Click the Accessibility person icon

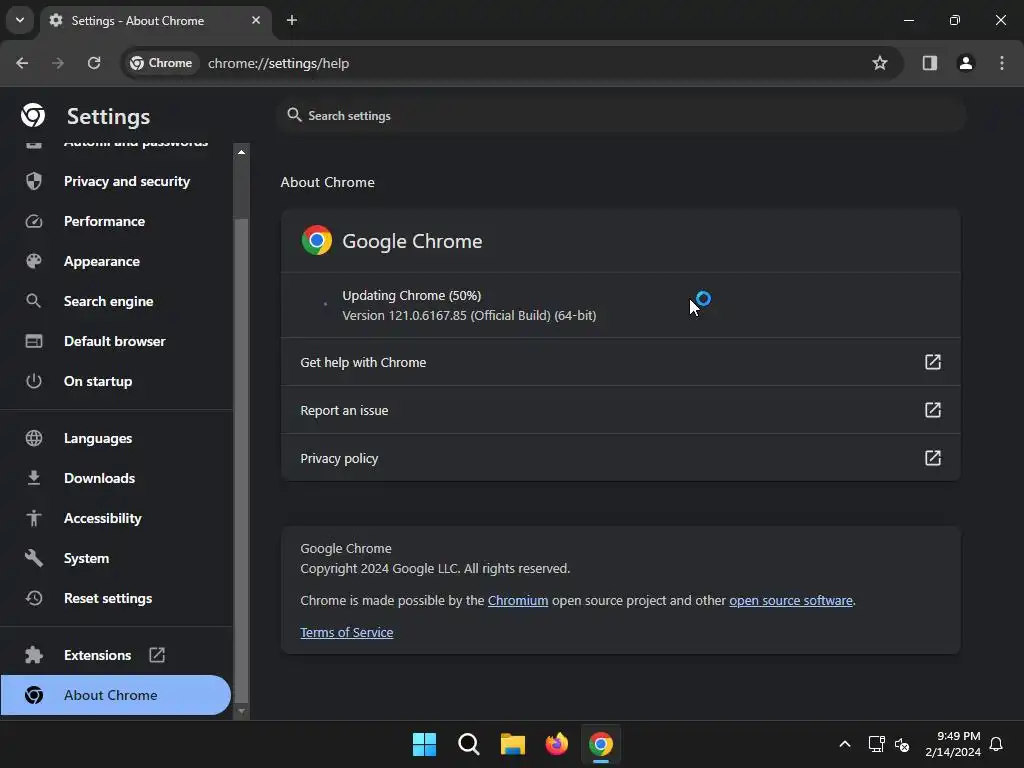tap(34, 518)
